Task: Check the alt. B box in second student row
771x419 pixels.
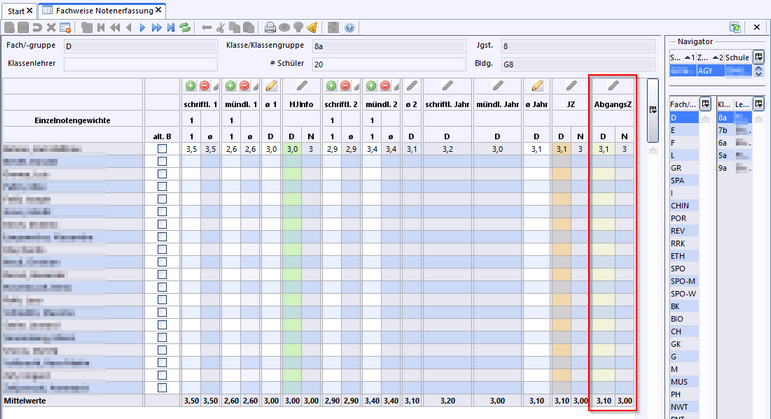Action: [162, 161]
